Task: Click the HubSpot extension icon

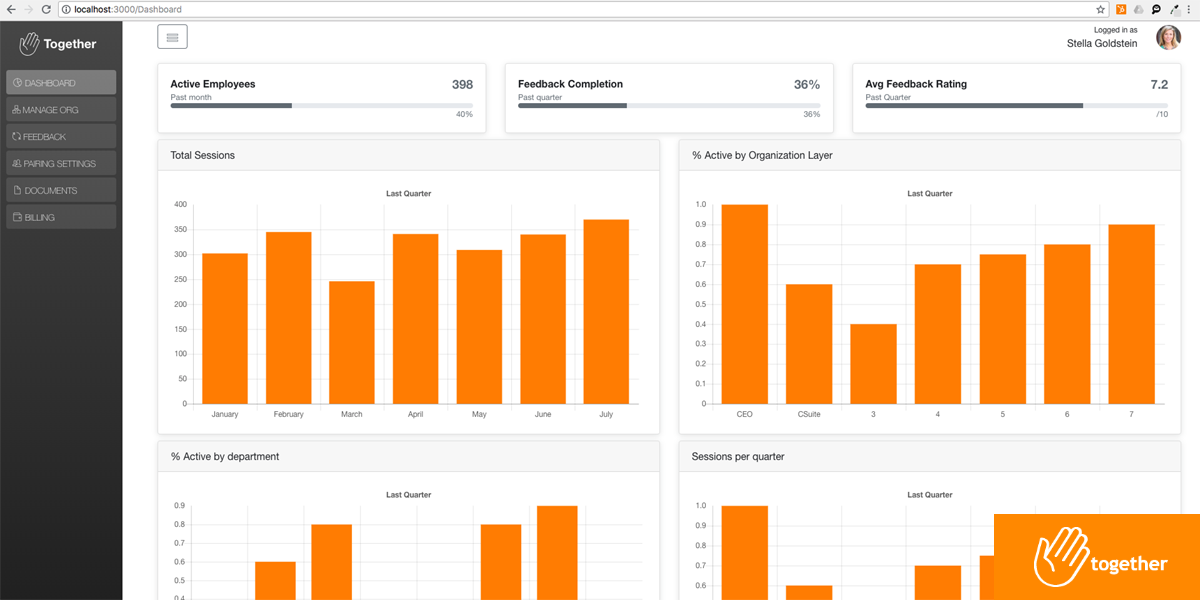Action: pyautogui.click(x=1121, y=9)
